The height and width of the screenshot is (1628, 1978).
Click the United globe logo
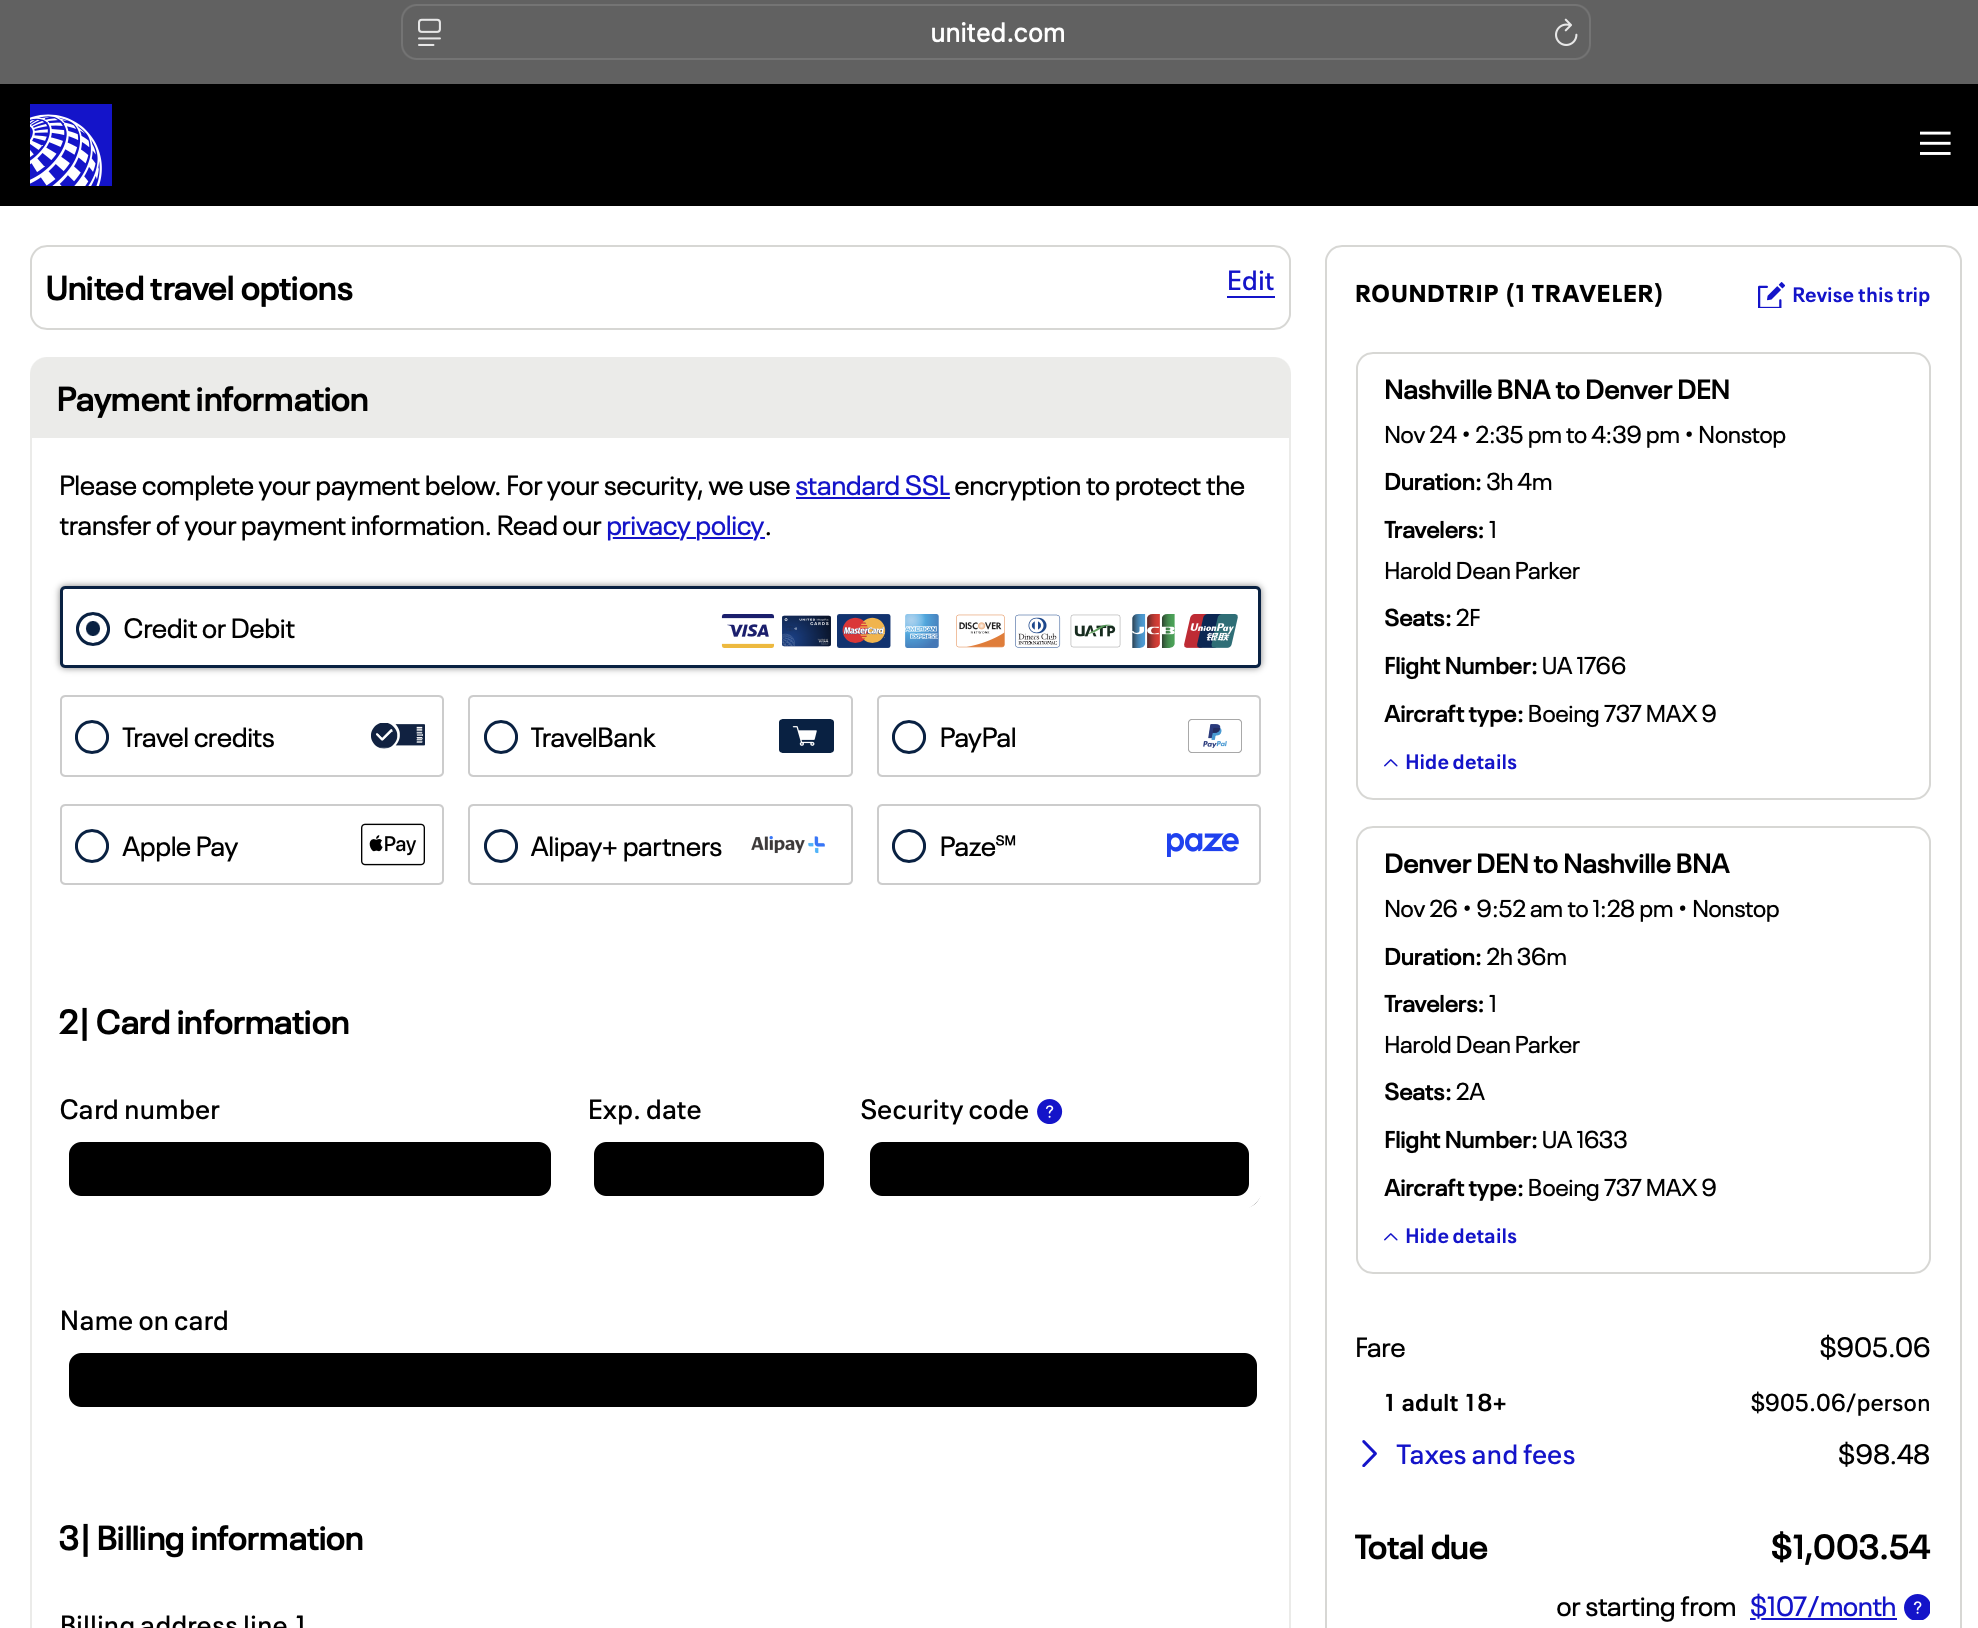pos(70,145)
